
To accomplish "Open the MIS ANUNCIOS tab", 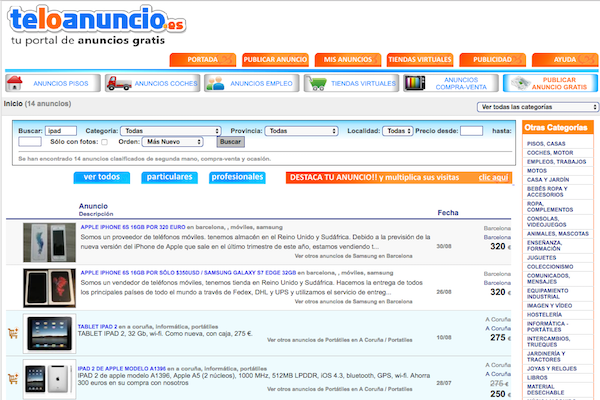I will [348, 60].
